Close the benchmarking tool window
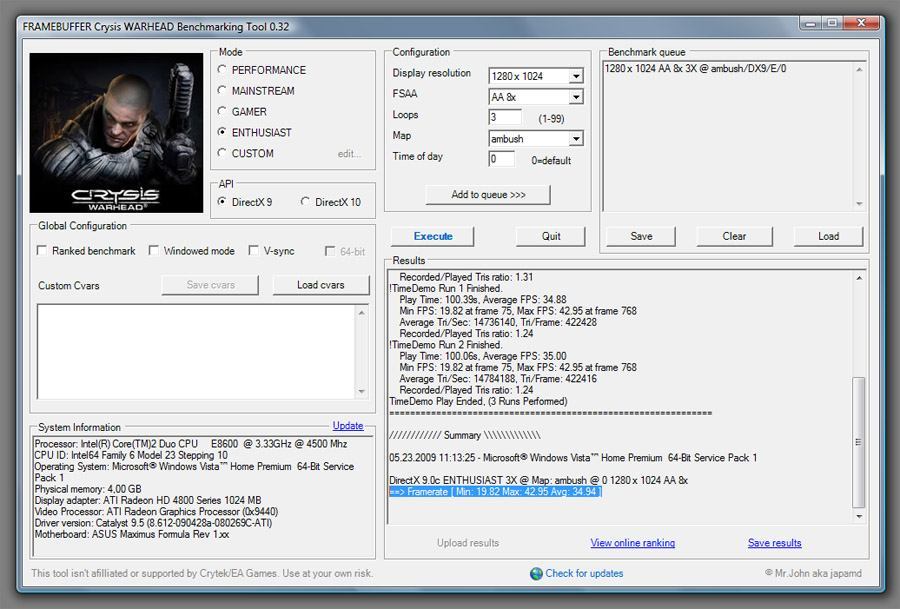Image resolution: width=900 pixels, height=609 pixels. 861,24
